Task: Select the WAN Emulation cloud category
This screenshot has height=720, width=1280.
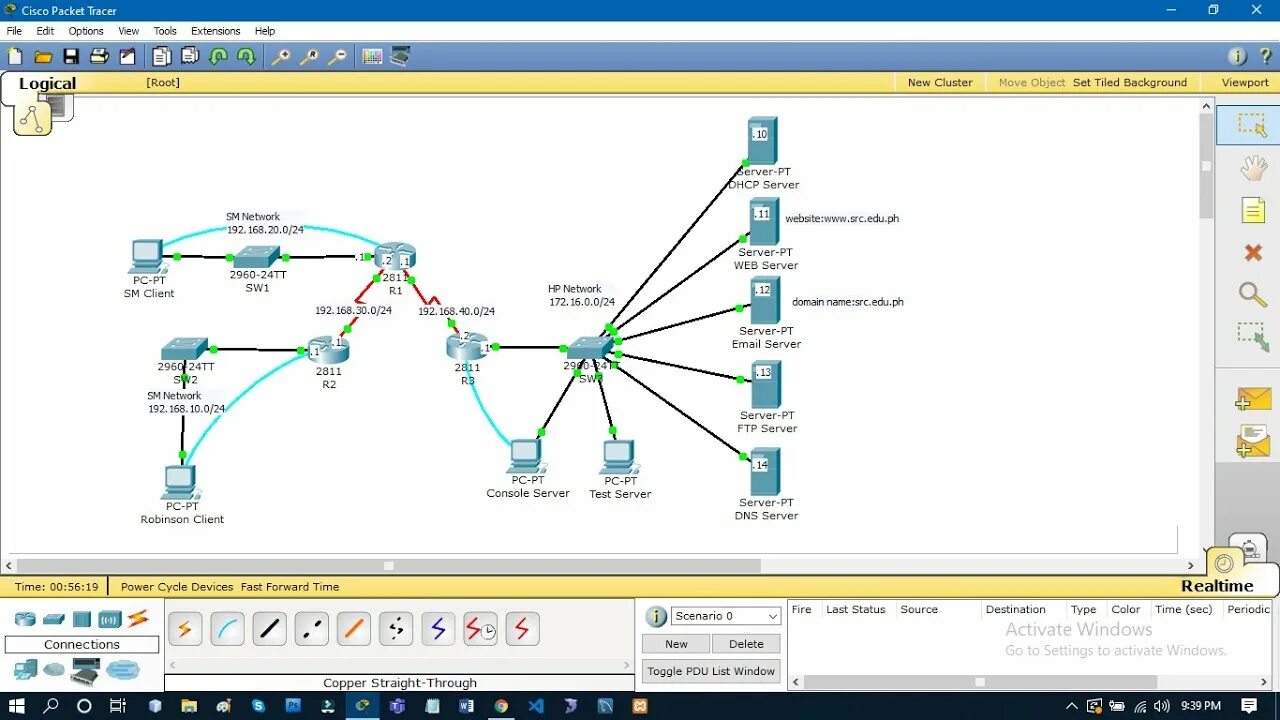Action: click(54, 669)
